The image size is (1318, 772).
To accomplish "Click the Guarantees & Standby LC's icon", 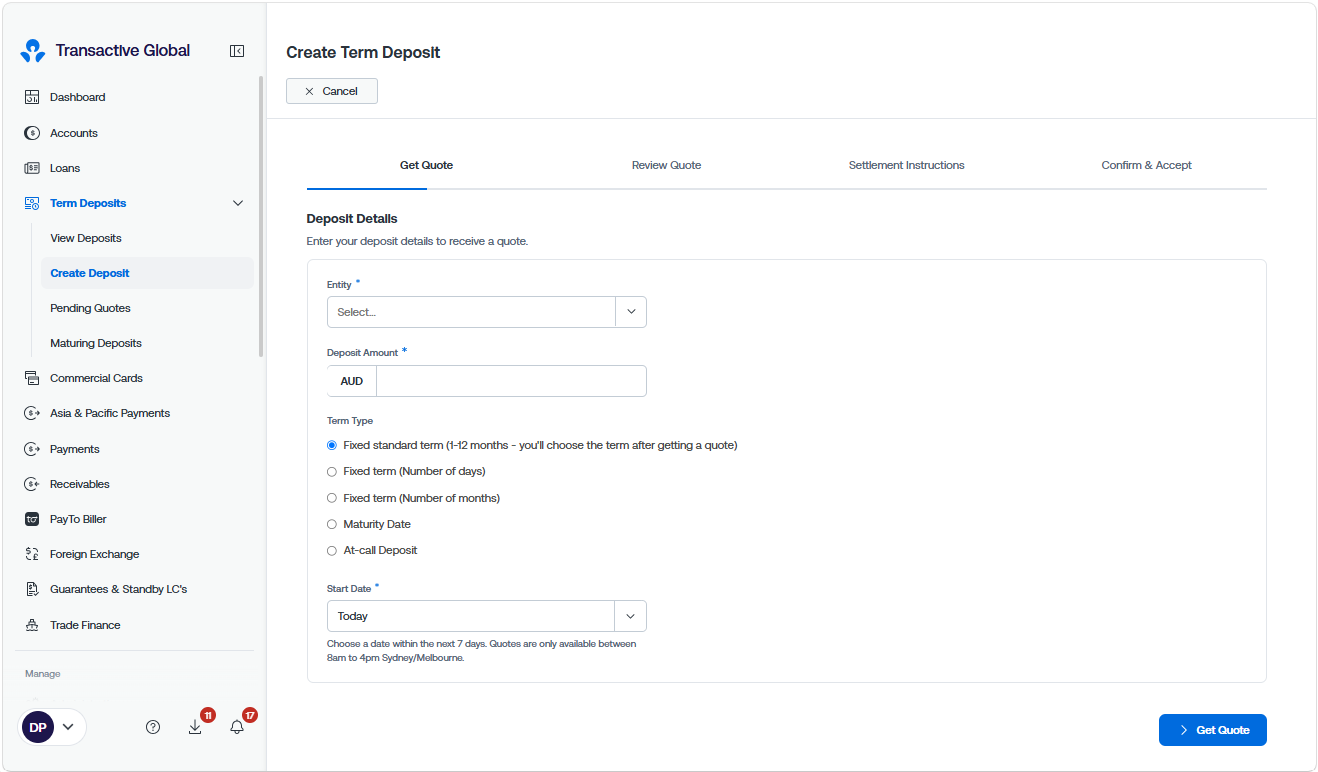I will [31, 589].
